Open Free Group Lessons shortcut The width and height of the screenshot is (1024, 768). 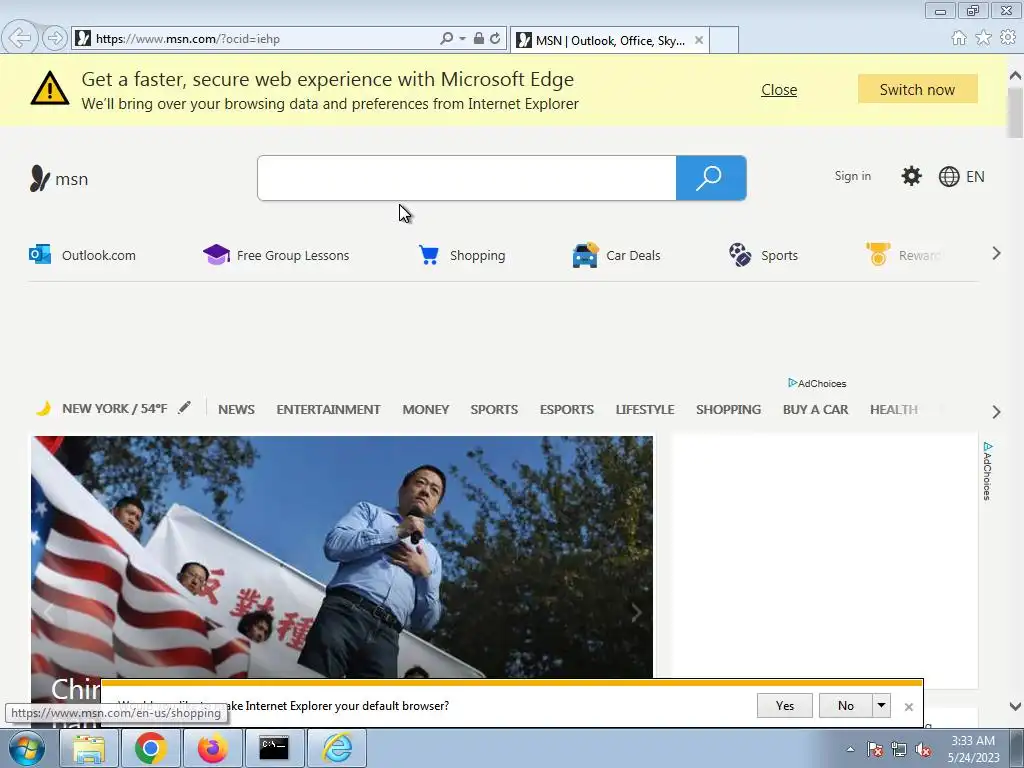276,255
